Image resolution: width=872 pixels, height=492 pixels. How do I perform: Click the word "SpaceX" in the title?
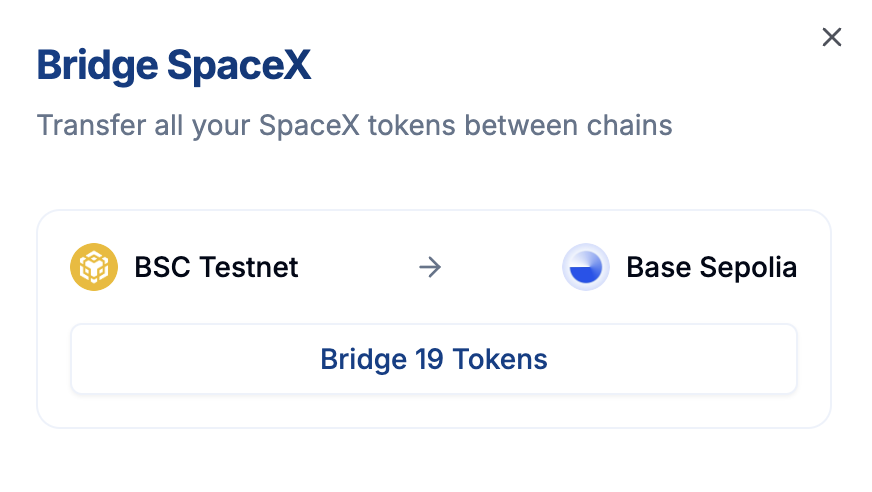pyautogui.click(x=239, y=67)
